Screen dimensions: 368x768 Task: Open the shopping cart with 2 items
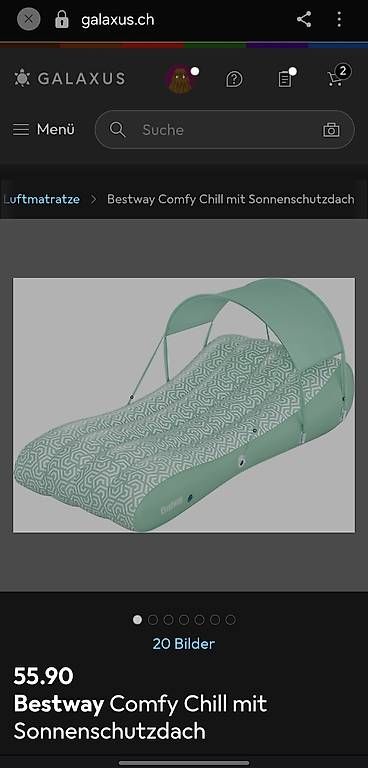click(338, 76)
